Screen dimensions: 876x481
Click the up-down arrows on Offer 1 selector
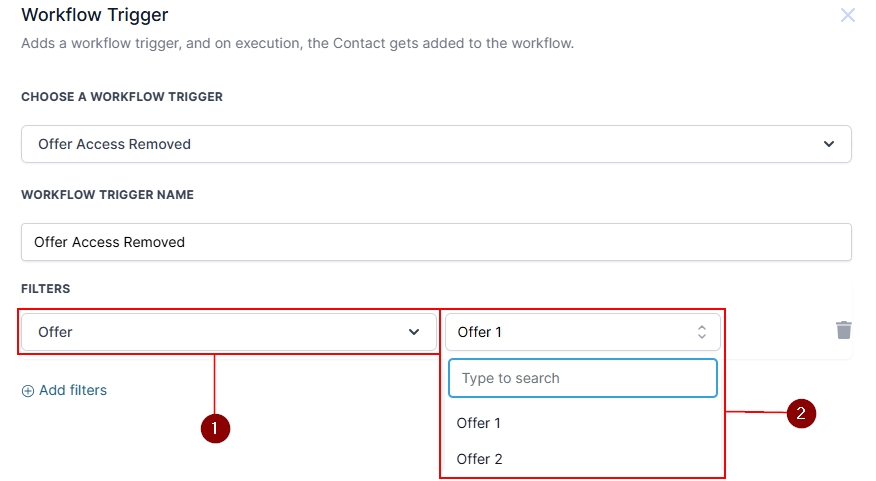[x=702, y=332]
